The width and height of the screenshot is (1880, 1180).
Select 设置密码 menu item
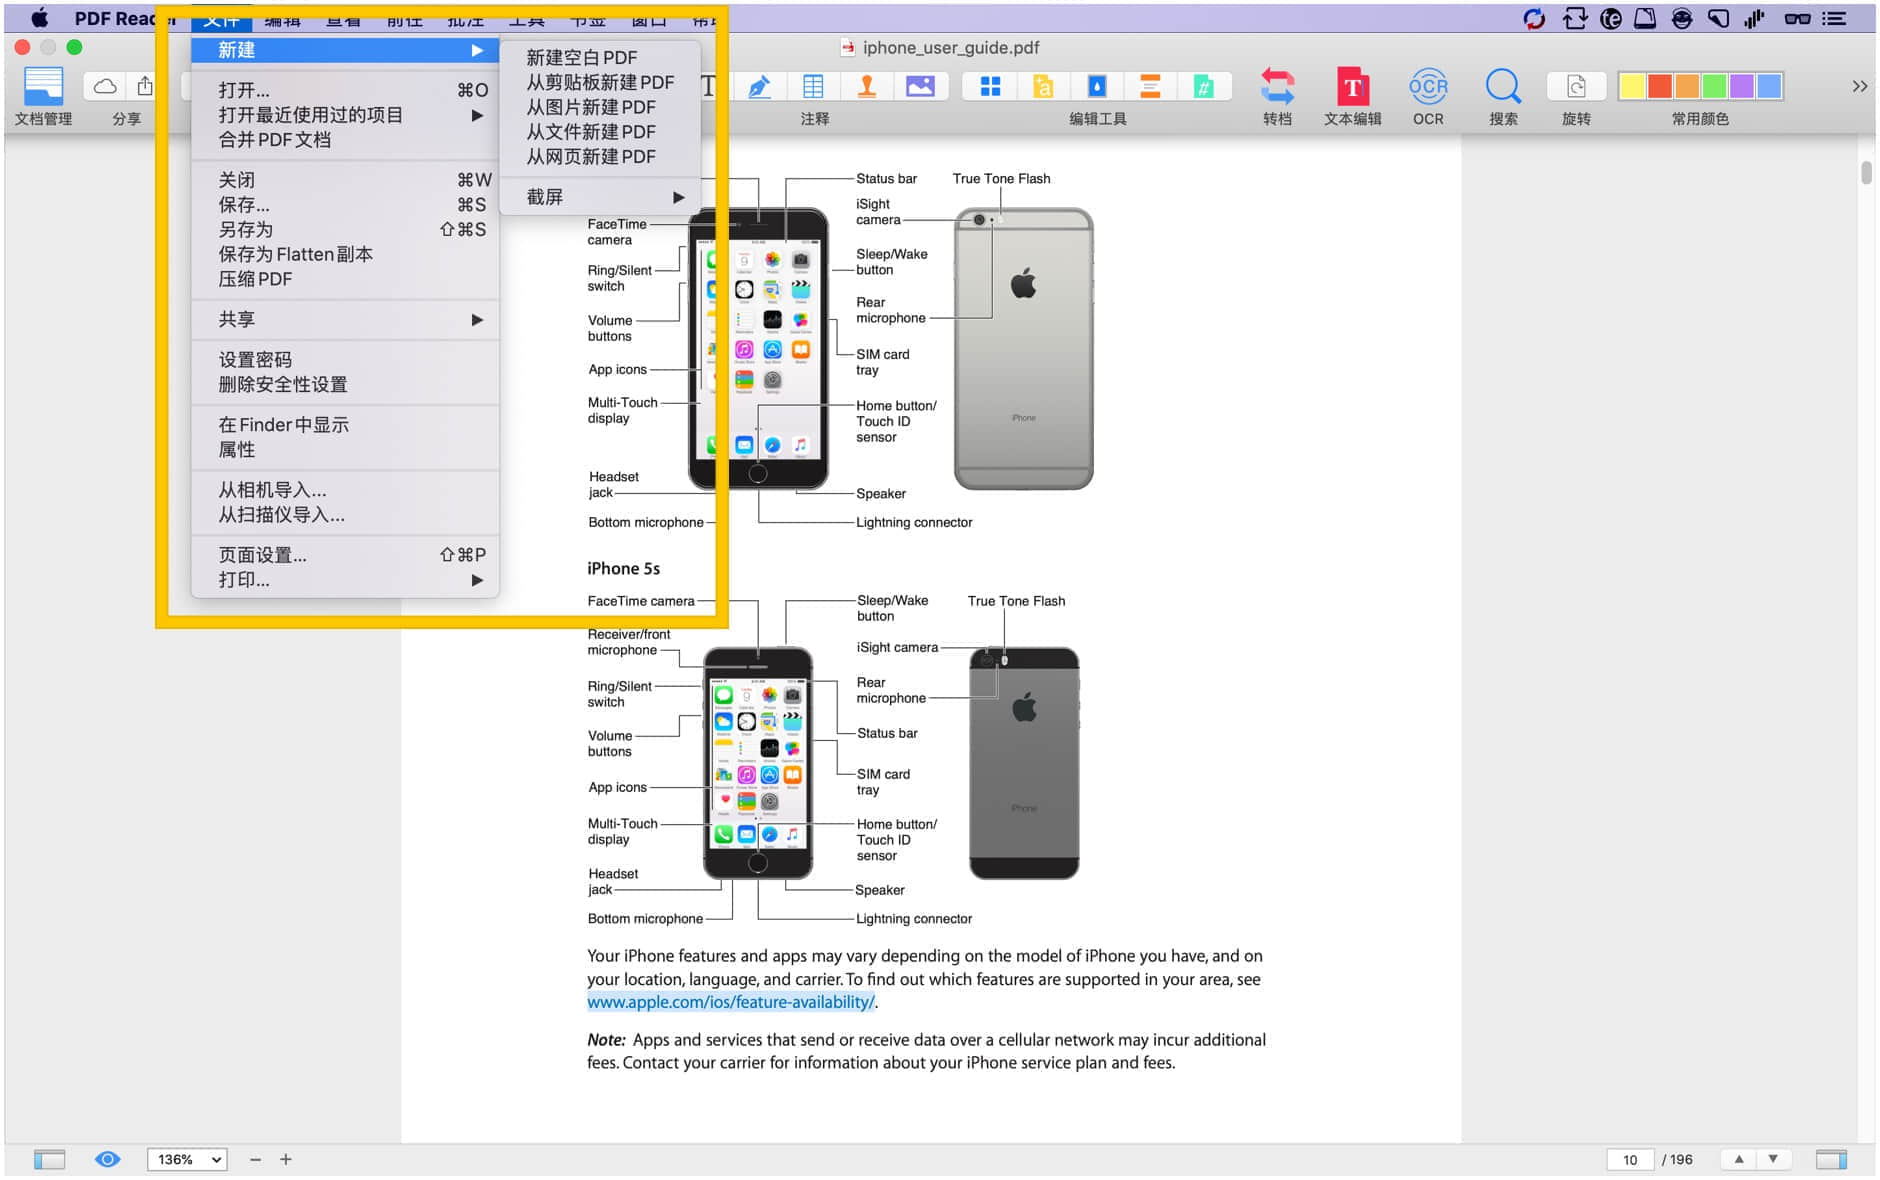[344, 360]
